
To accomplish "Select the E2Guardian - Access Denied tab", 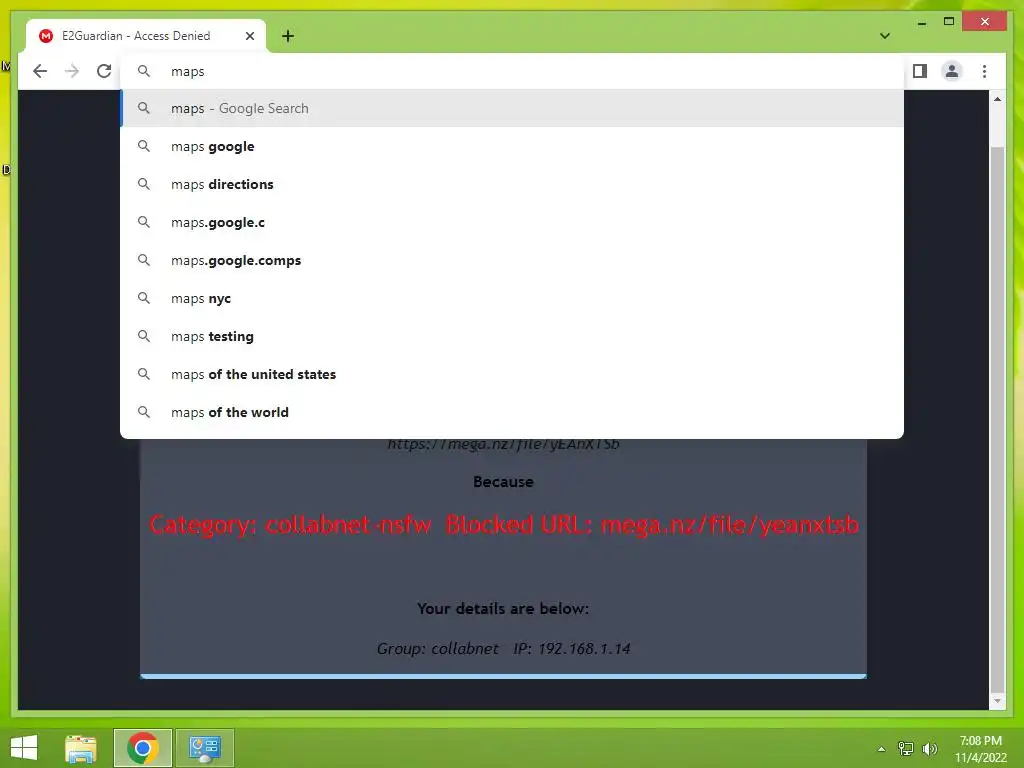I will tap(146, 36).
